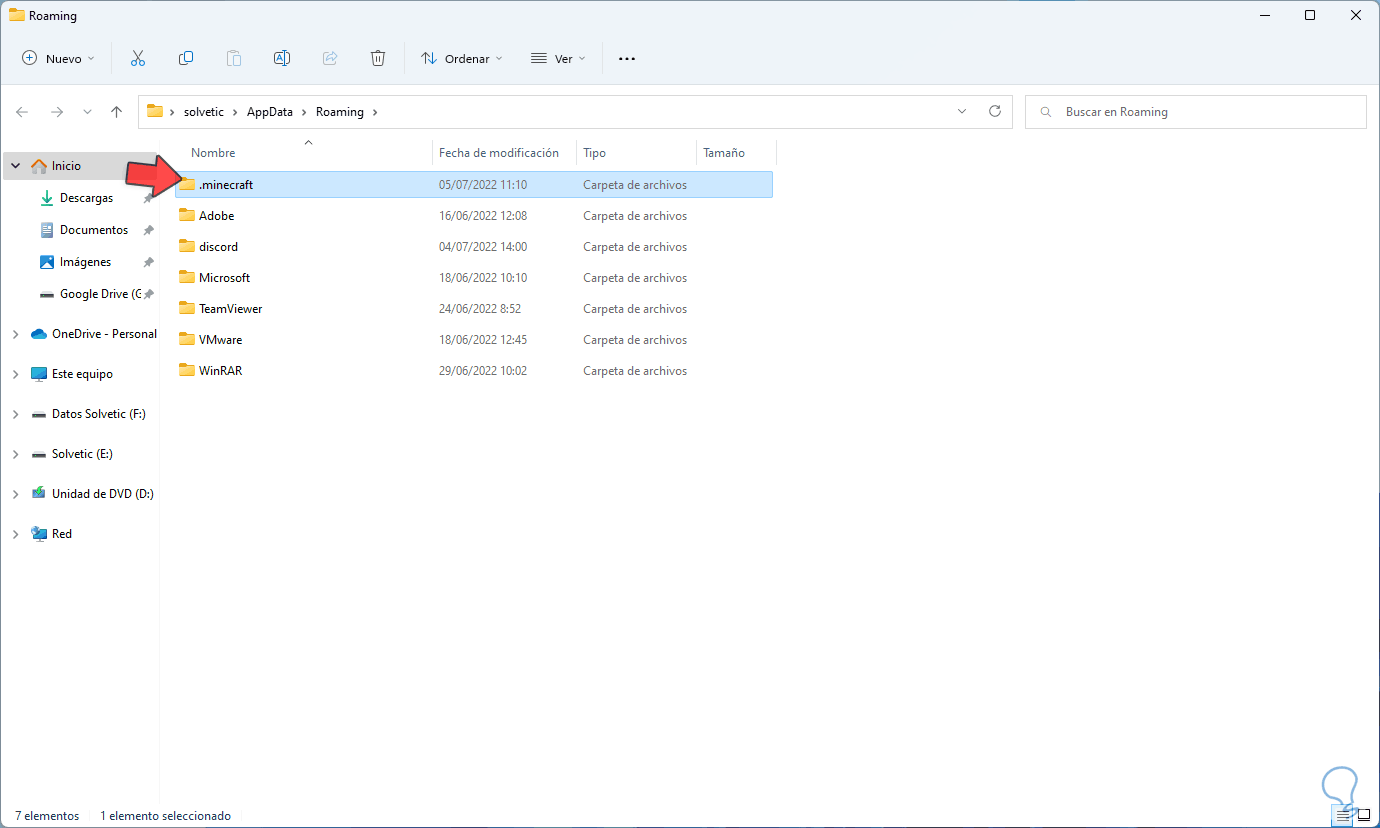This screenshot has height=828, width=1380.
Task: Select Inicio in the navigation pane
Action: [x=66, y=166]
